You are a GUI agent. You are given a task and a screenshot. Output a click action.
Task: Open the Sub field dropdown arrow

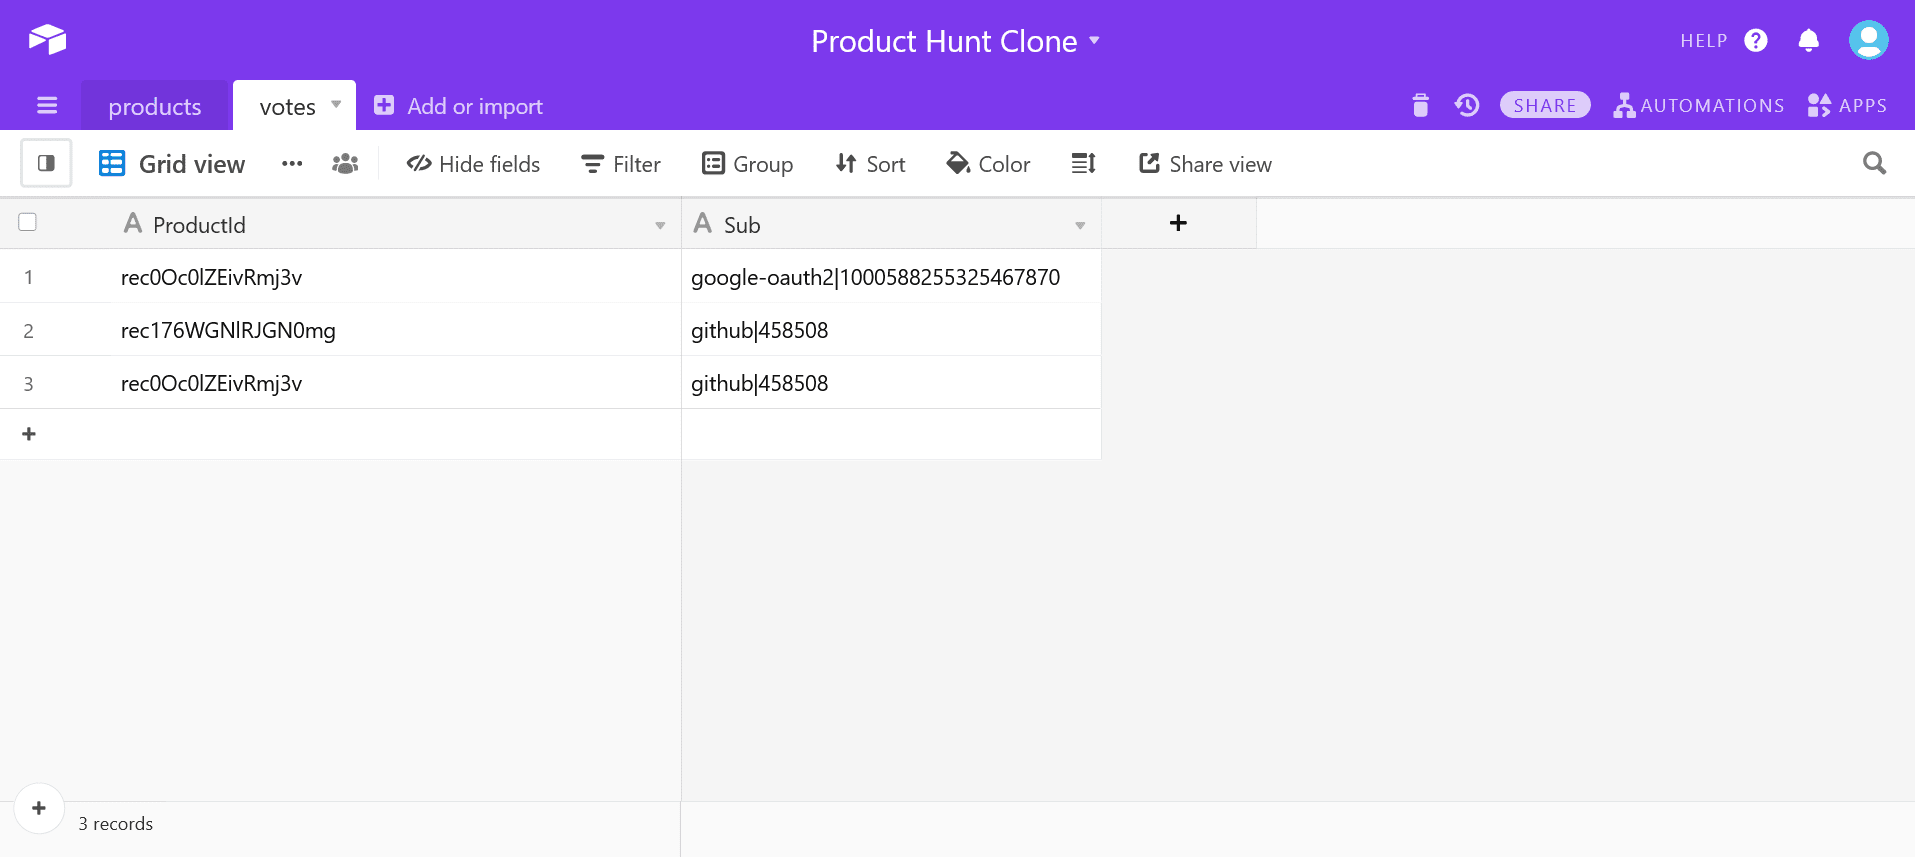[1080, 225]
